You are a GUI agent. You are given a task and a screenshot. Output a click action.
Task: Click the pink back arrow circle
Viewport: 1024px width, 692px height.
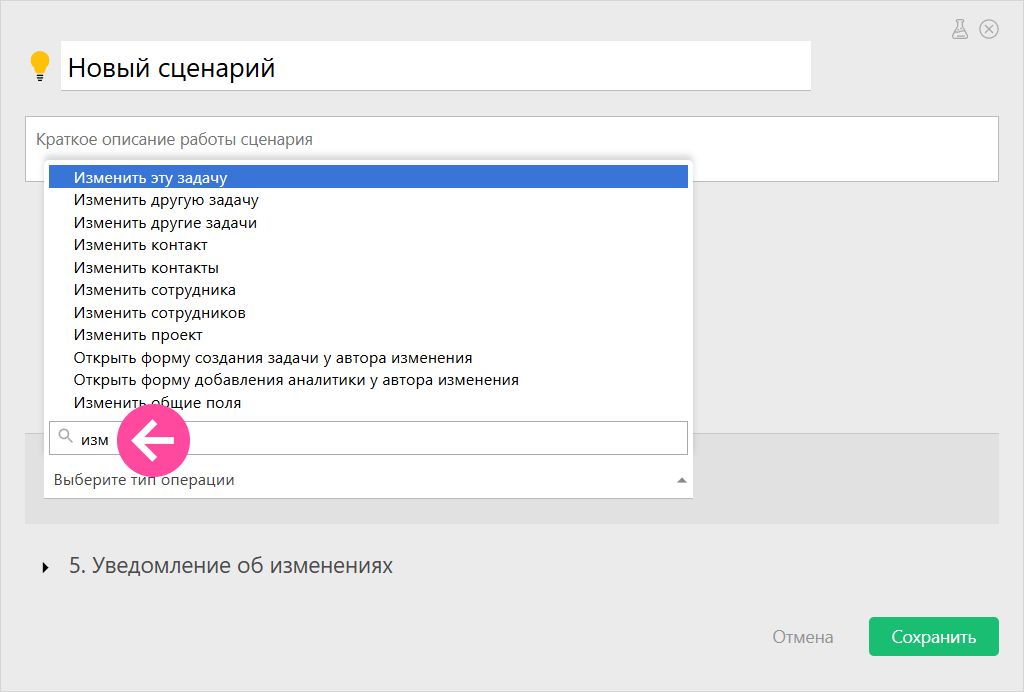point(153,440)
